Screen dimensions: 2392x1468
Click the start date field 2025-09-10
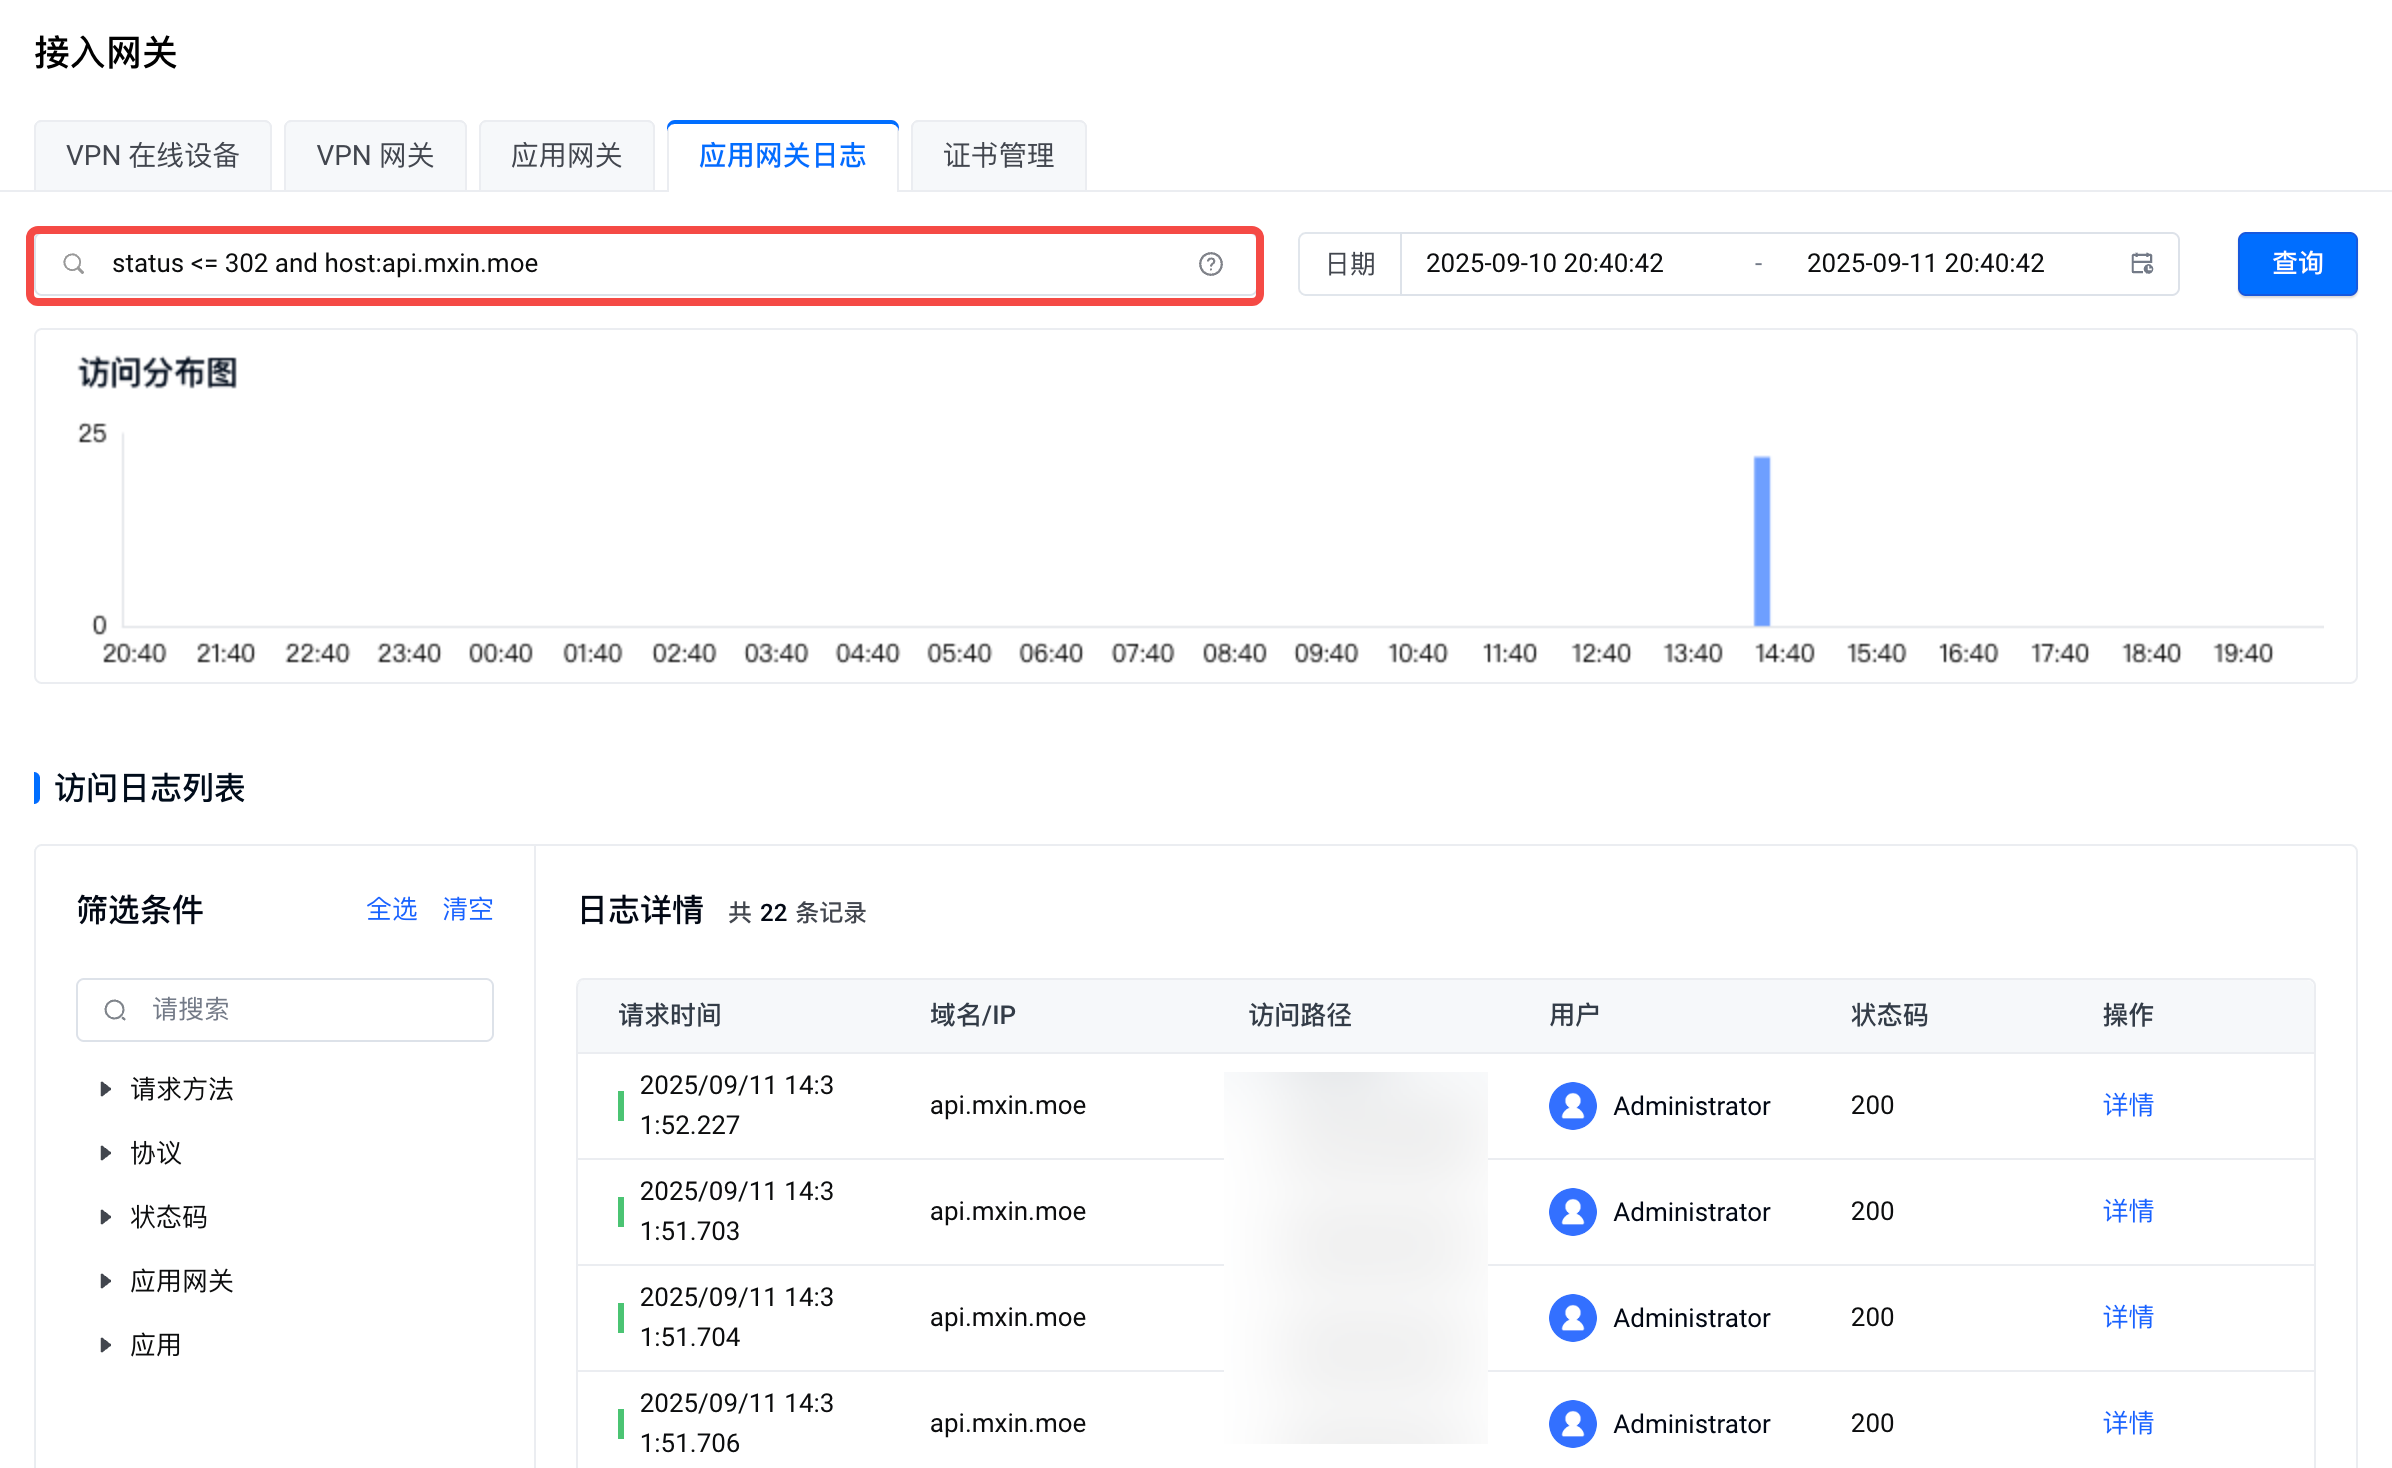click(x=1544, y=264)
